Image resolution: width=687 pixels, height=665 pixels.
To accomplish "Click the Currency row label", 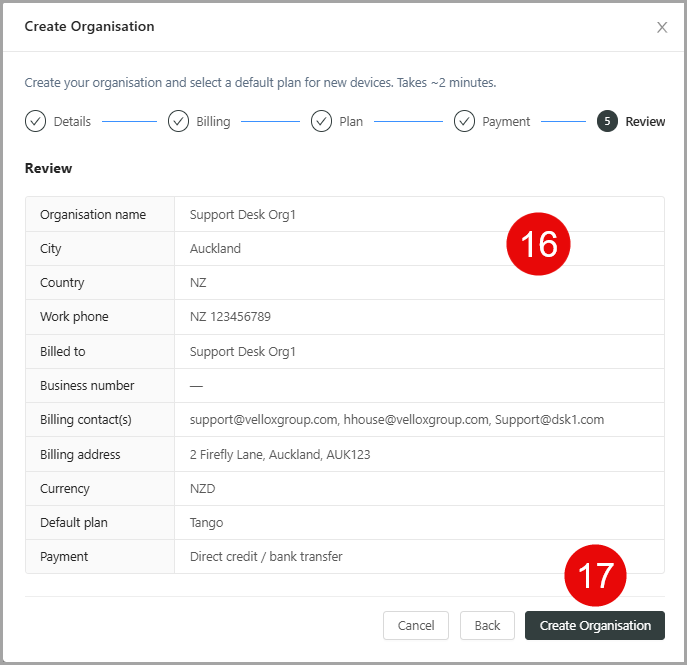I will [x=64, y=488].
